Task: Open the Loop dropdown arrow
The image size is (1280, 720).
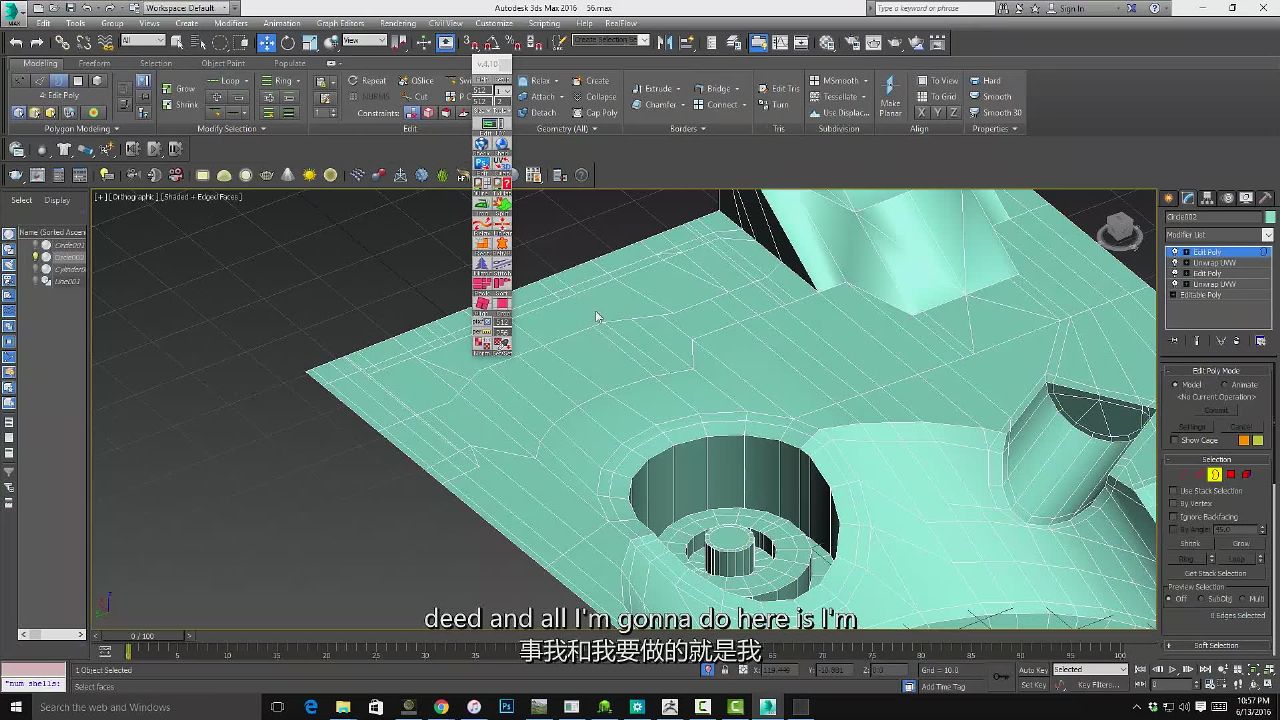Action: [247, 81]
